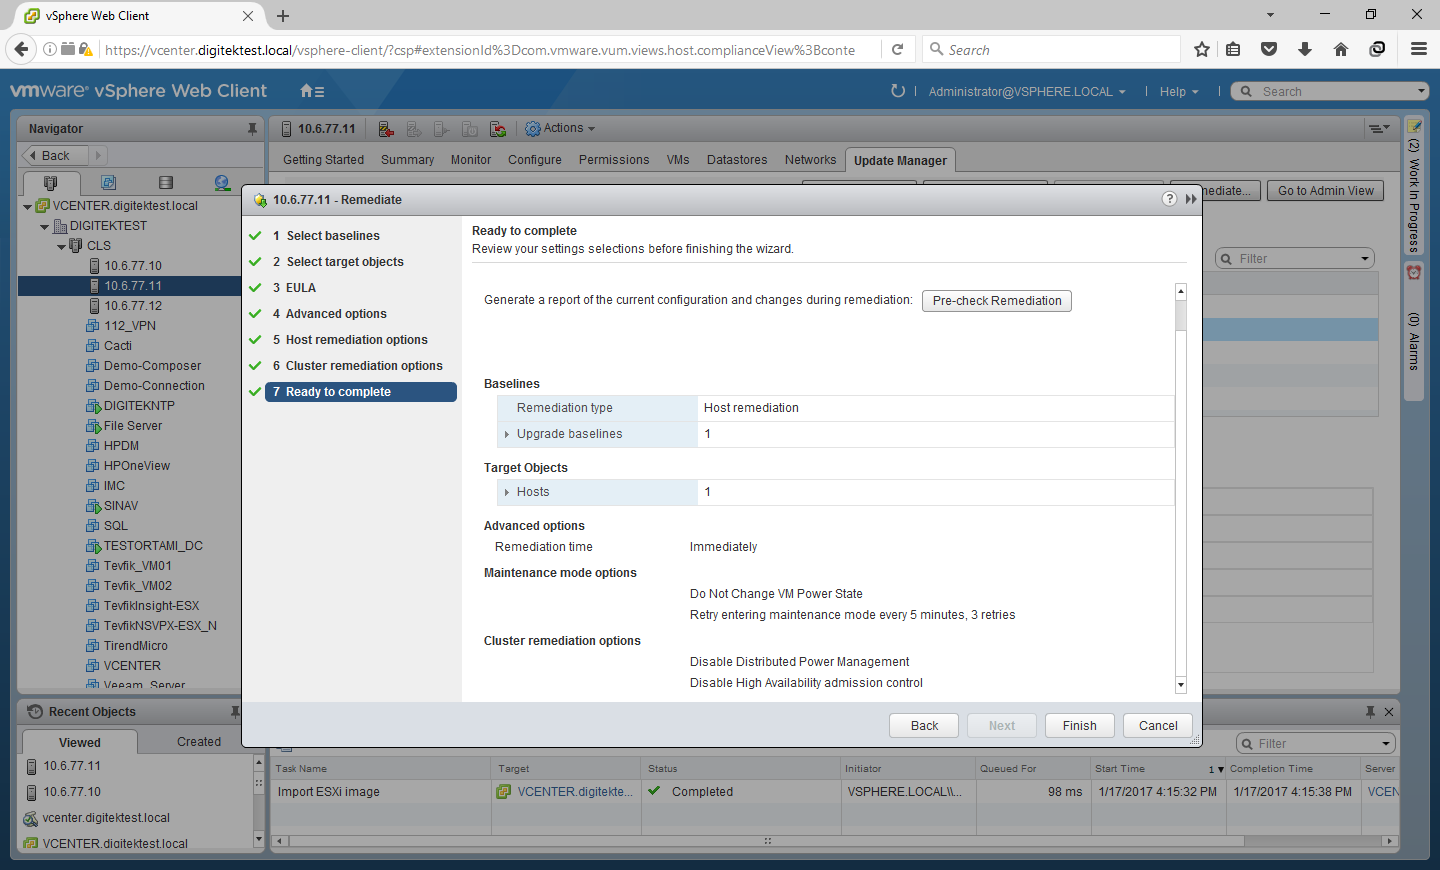
Task: Go to wizard step Host remediation options
Action: pyautogui.click(x=356, y=340)
